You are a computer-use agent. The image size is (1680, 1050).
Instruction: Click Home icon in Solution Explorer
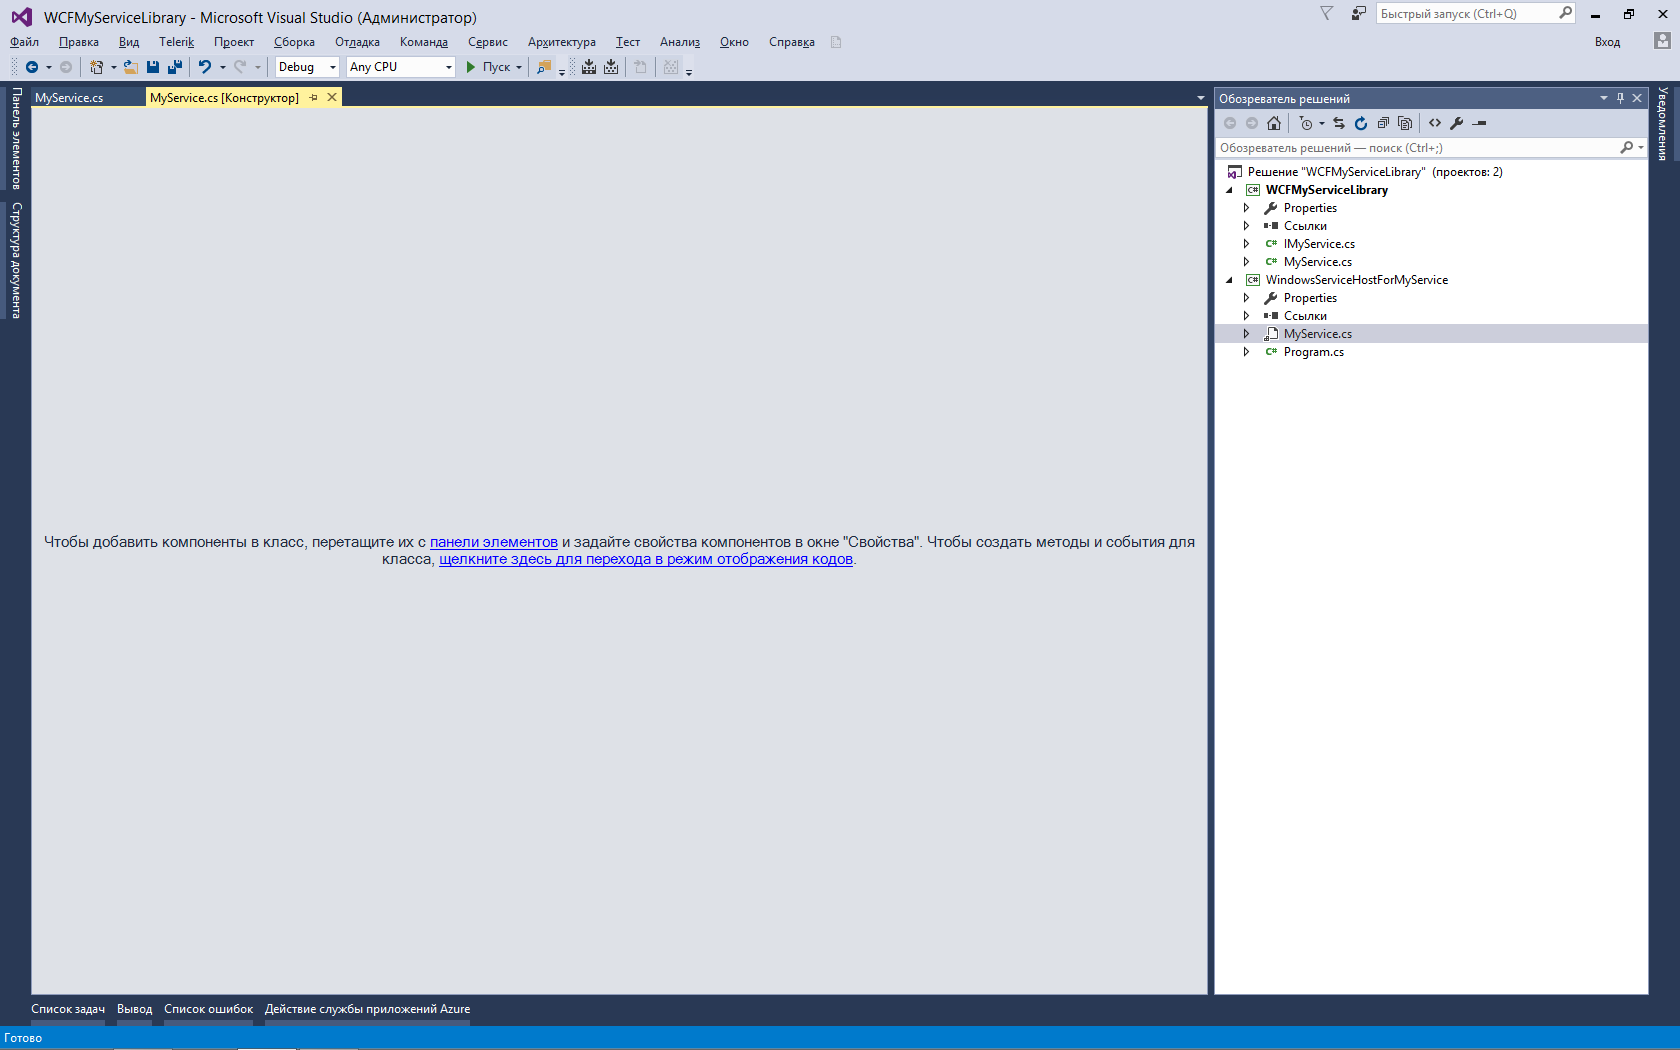(x=1274, y=123)
